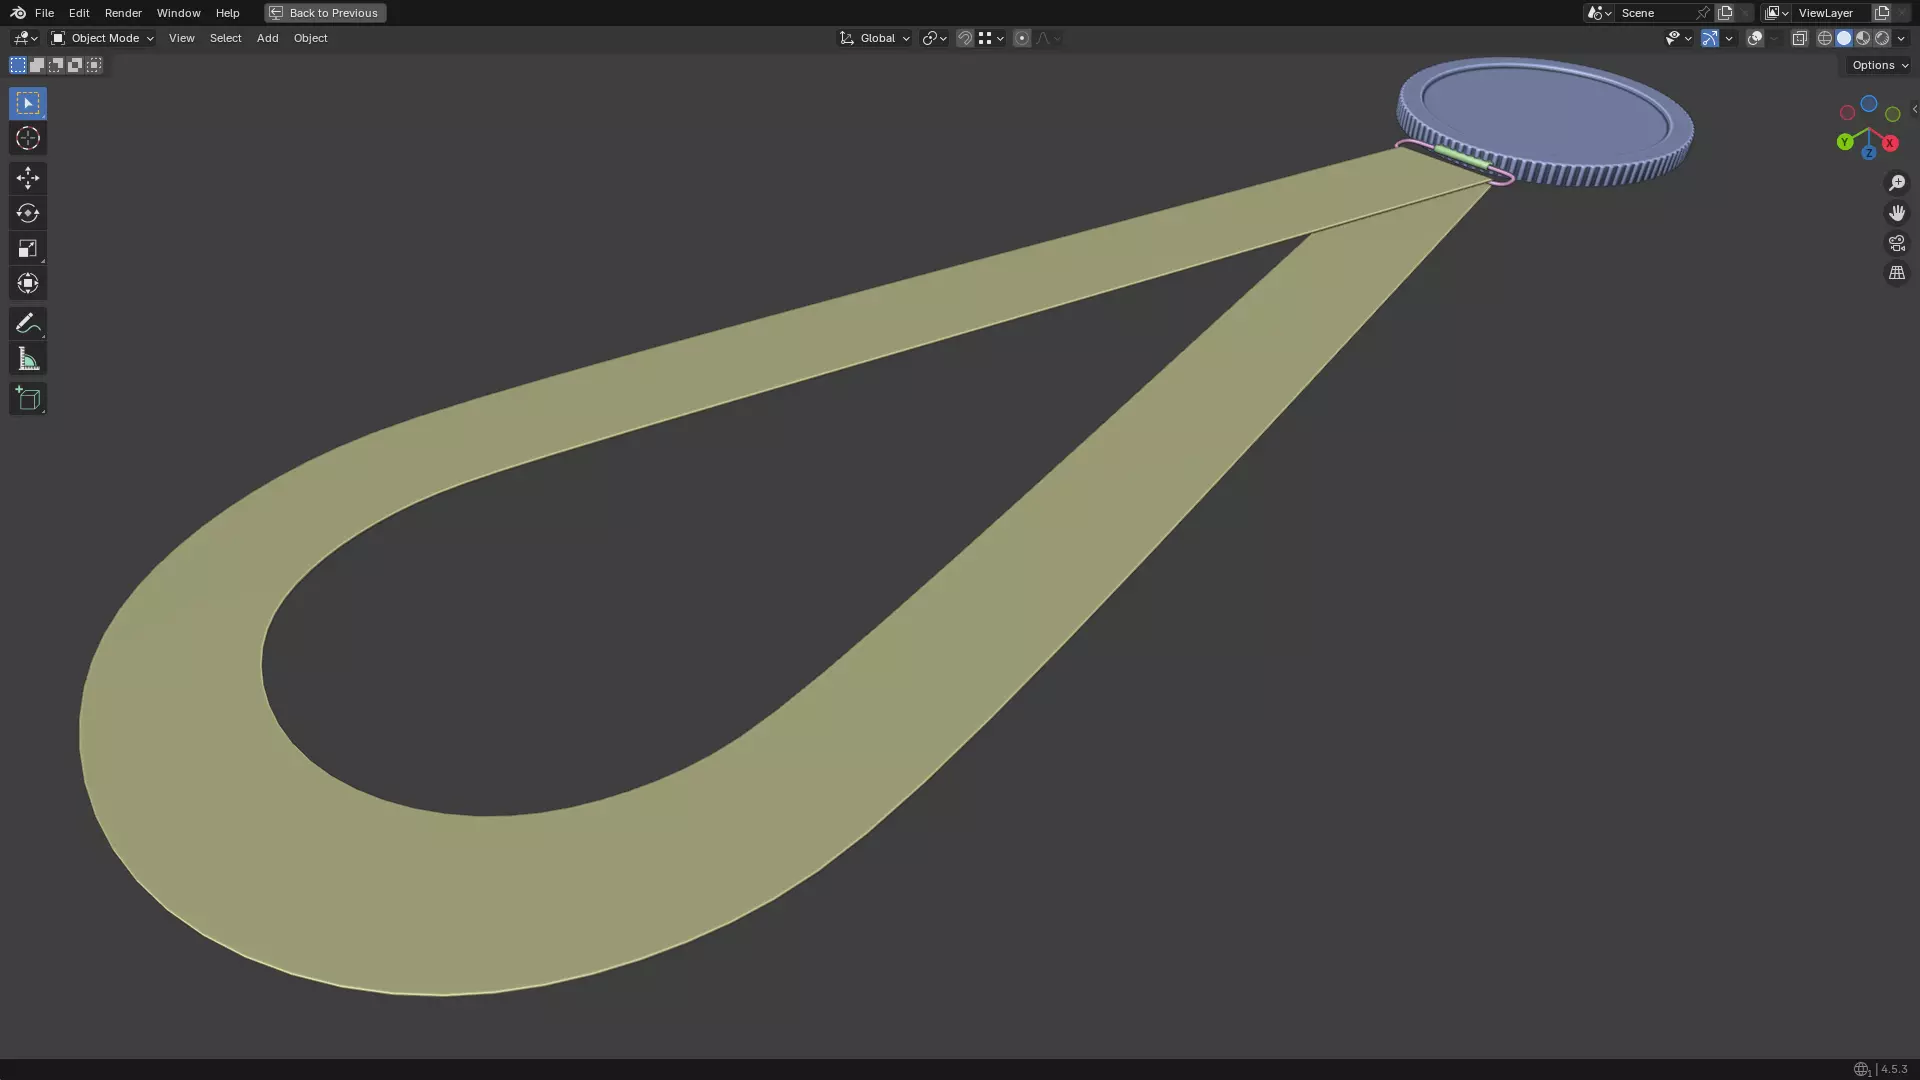Open the Add menu
Screen dimensions: 1920x1080
pyautogui.click(x=267, y=38)
